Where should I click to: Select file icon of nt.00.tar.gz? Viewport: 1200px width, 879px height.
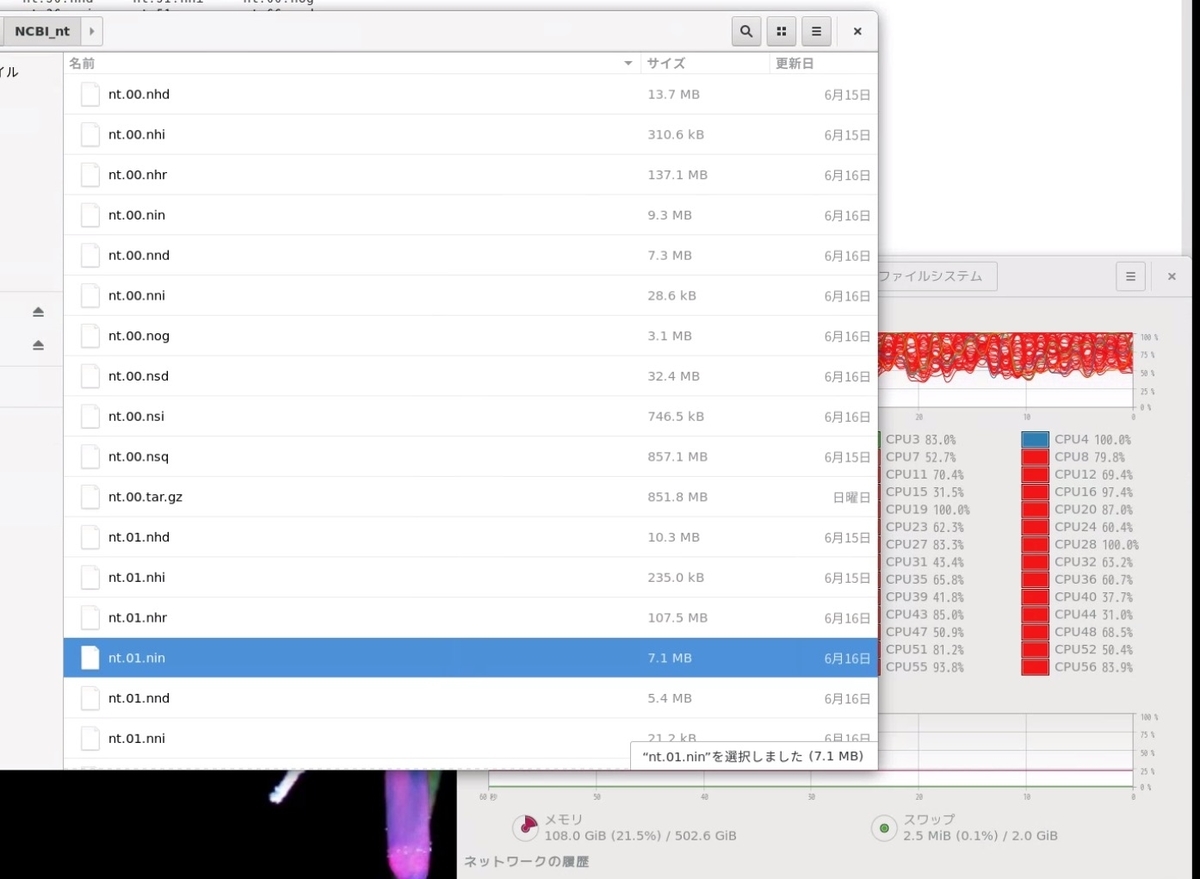90,497
